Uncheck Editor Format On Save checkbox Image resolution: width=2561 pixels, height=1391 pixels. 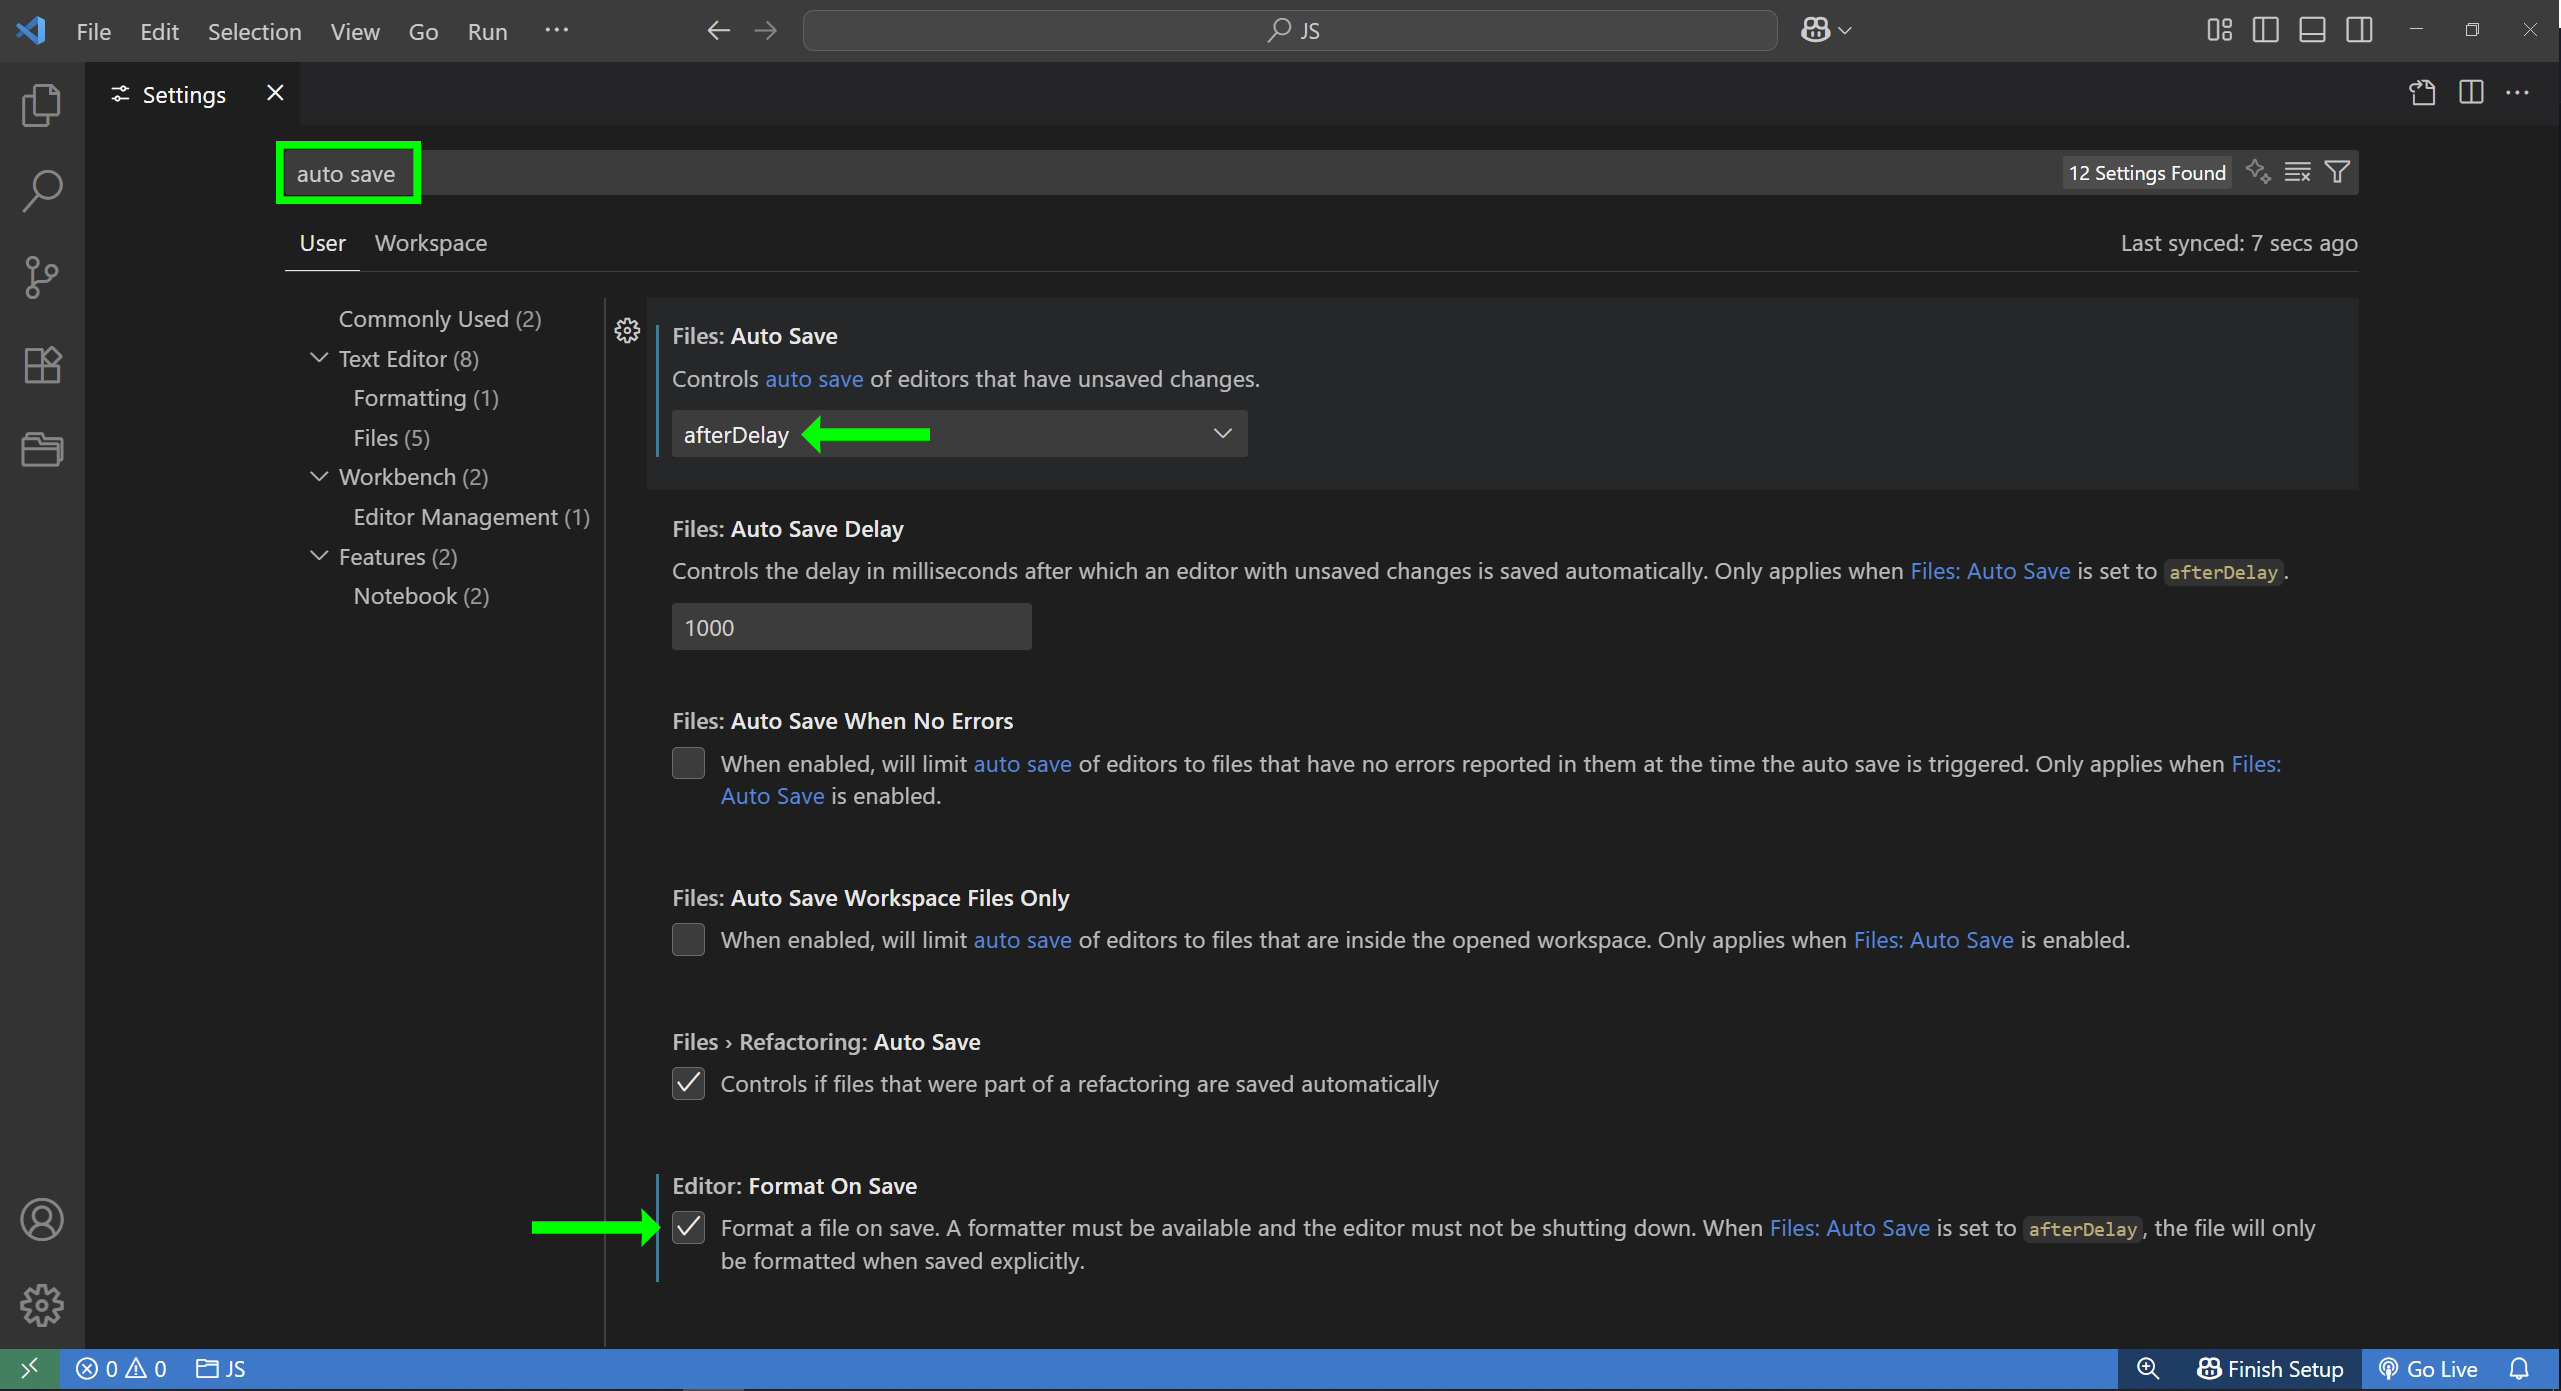point(688,1228)
